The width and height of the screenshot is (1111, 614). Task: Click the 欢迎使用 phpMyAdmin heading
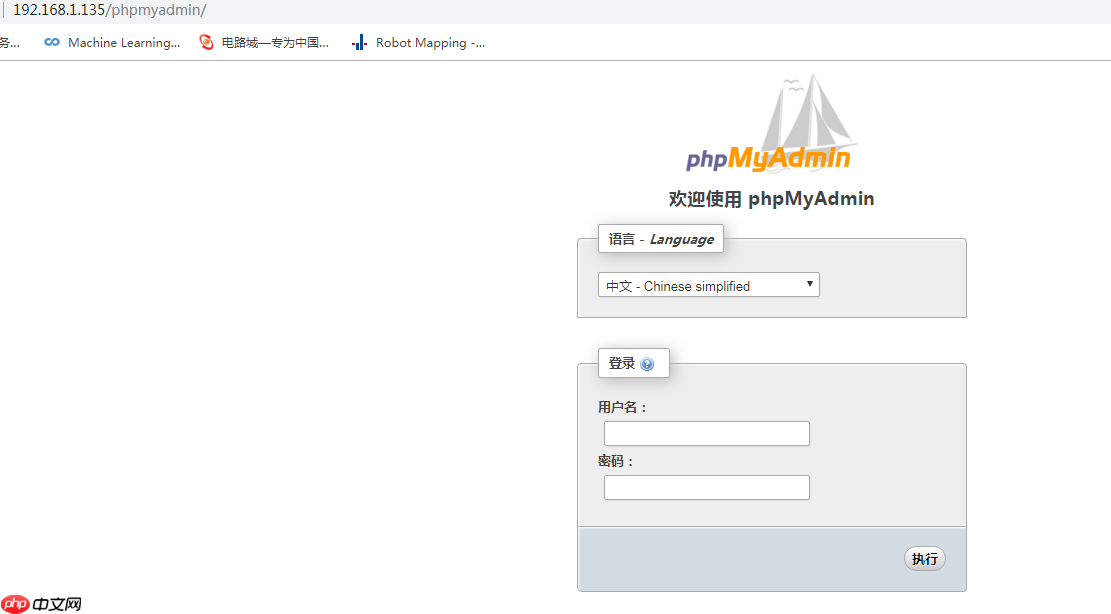[x=771, y=199]
